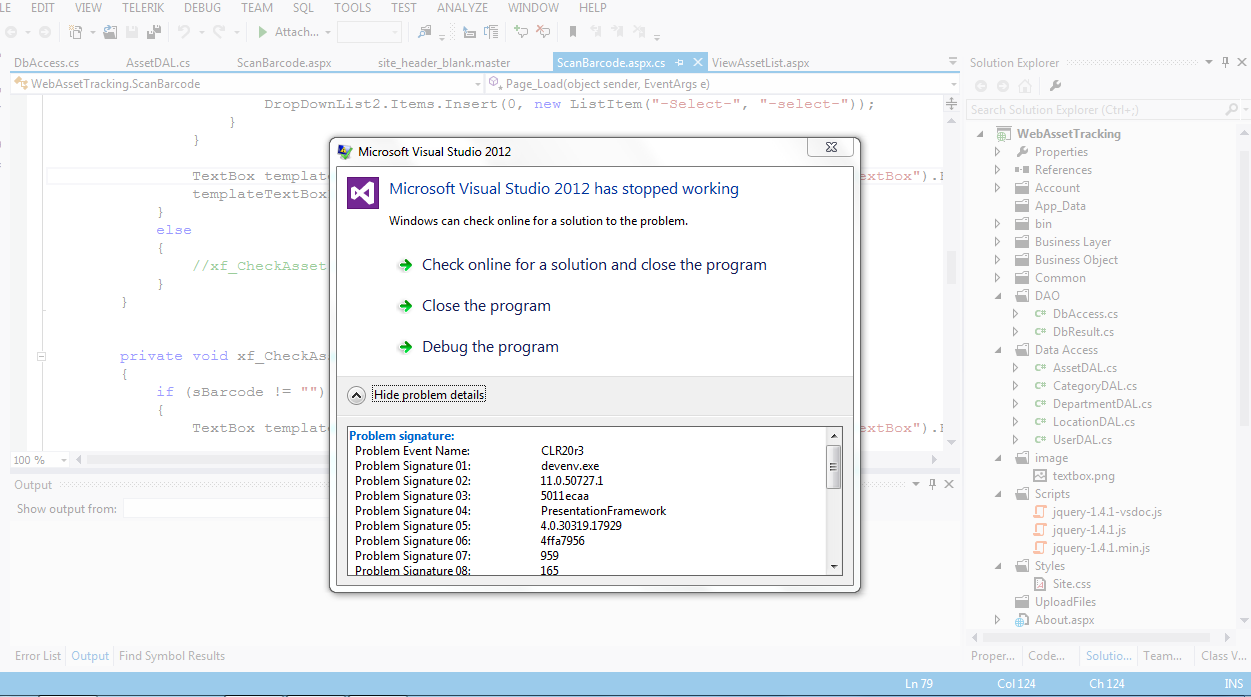Expand the Properties node in Solution Explorer

pos(997,152)
